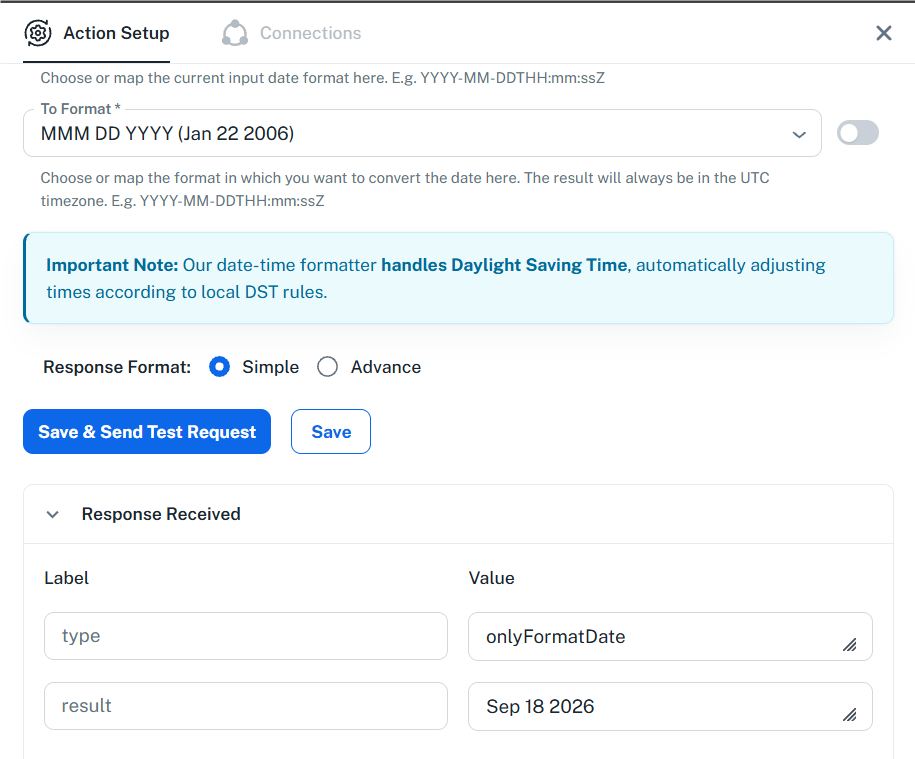Click the resize handle of onlyFormatDate value
Image resolution: width=915 pixels, height=759 pixels.
point(850,644)
